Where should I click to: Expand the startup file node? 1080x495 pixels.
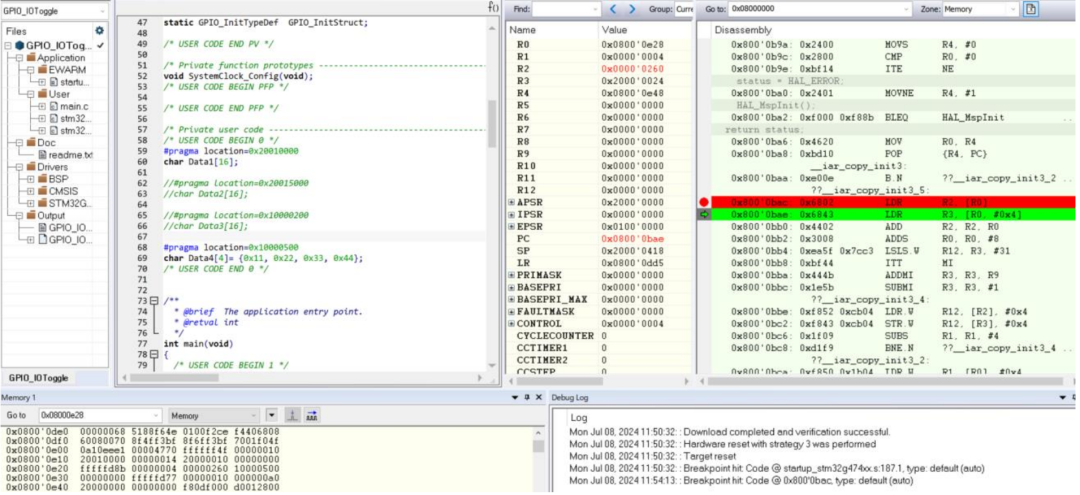click(42, 82)
